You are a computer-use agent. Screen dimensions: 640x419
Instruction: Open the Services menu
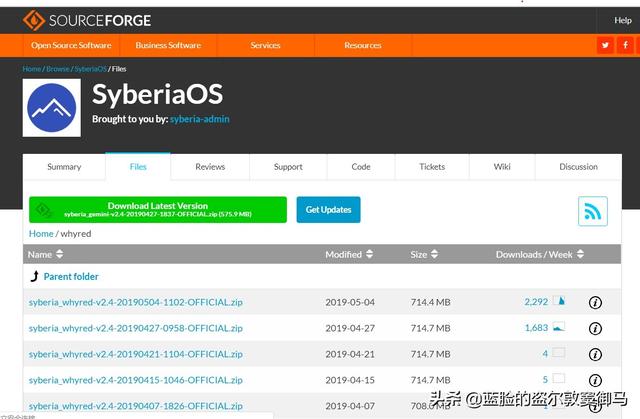(265, 45)
